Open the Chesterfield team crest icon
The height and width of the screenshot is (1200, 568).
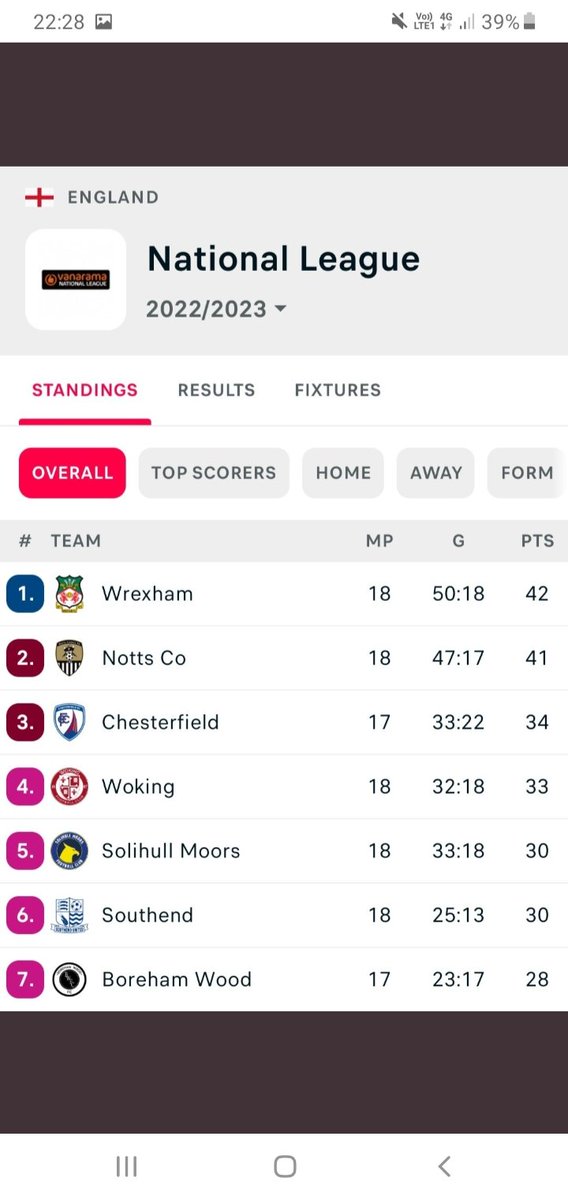pos(70,722)
